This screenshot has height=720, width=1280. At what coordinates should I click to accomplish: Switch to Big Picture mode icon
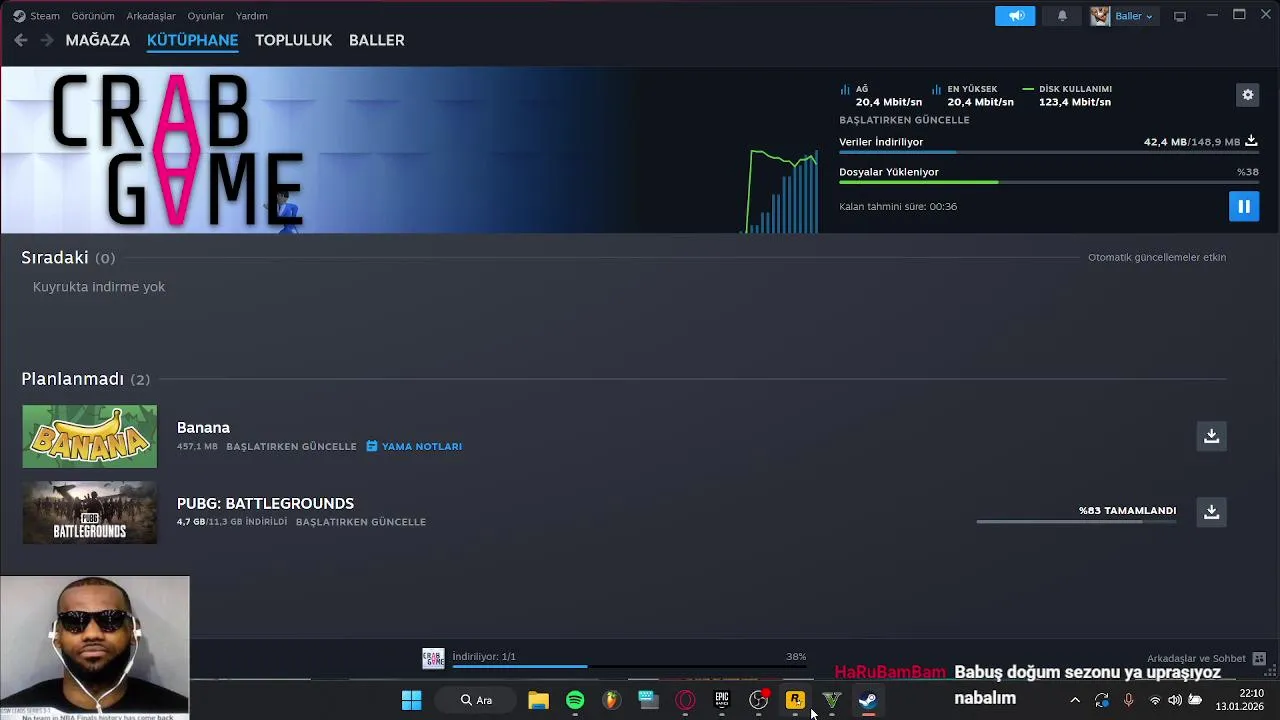1180,16
